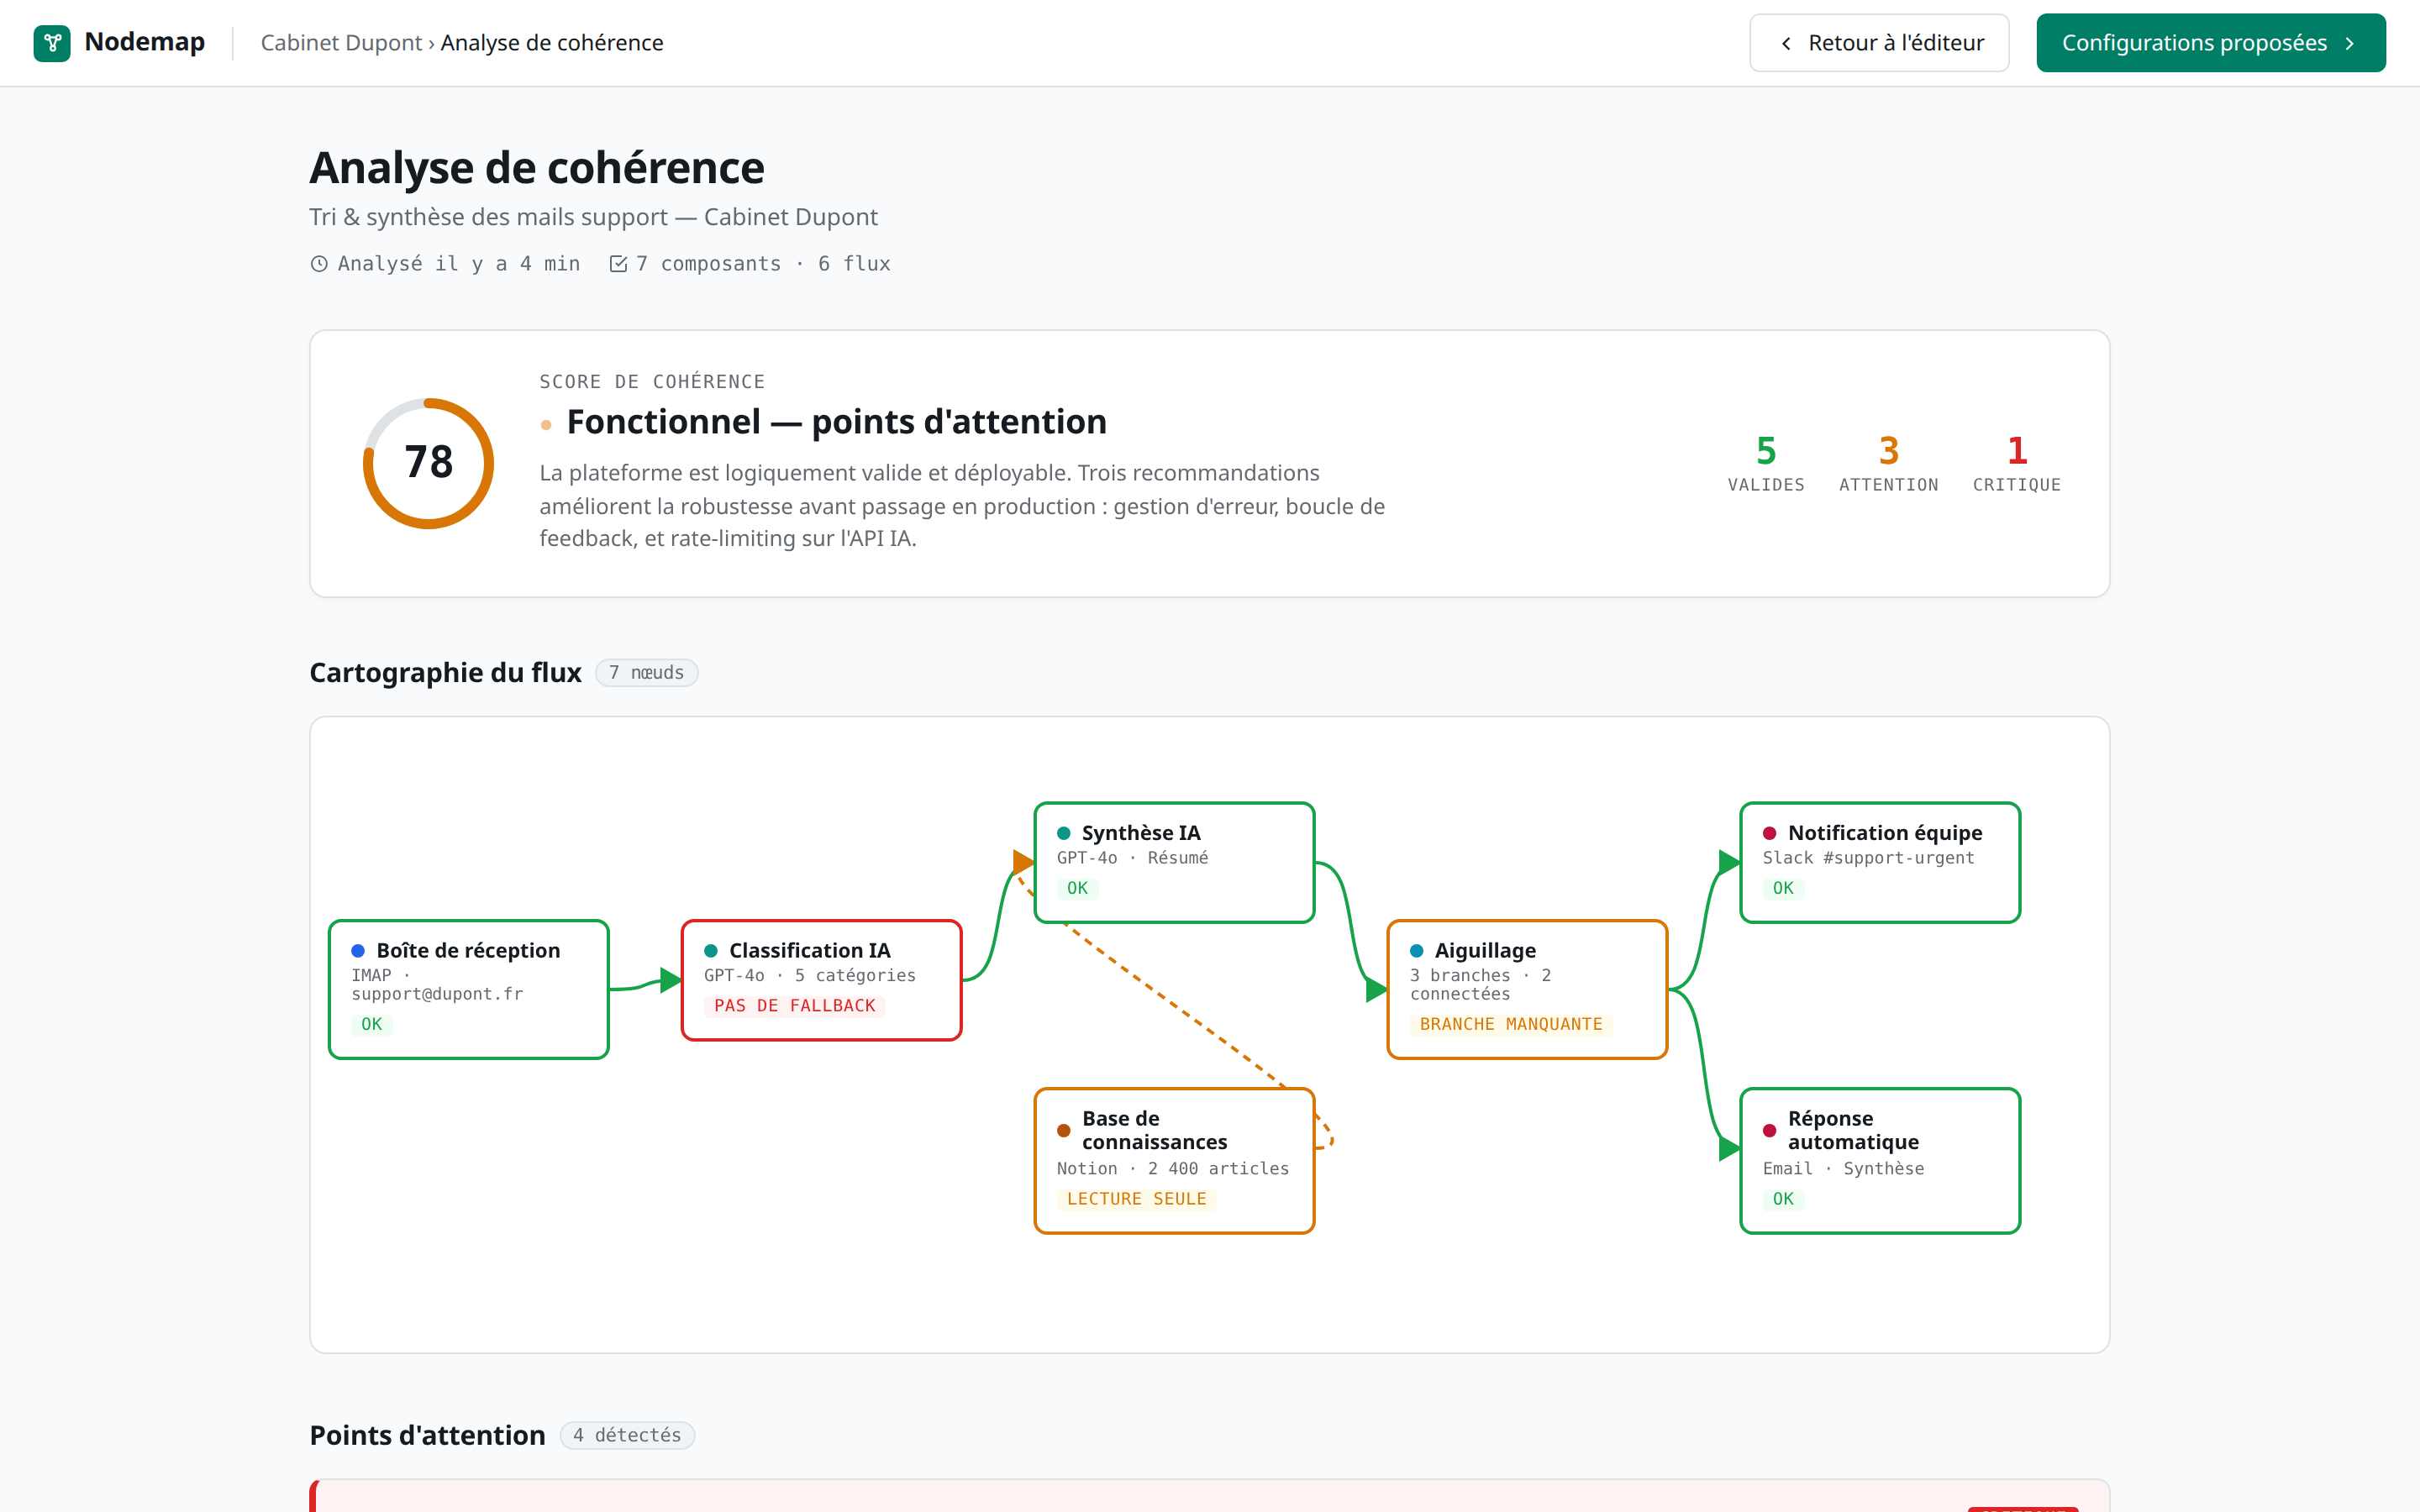This screenshot has width=2420, height=1512.
Task: Select the 'Boîte de réception' node
Action: [469, 989]
